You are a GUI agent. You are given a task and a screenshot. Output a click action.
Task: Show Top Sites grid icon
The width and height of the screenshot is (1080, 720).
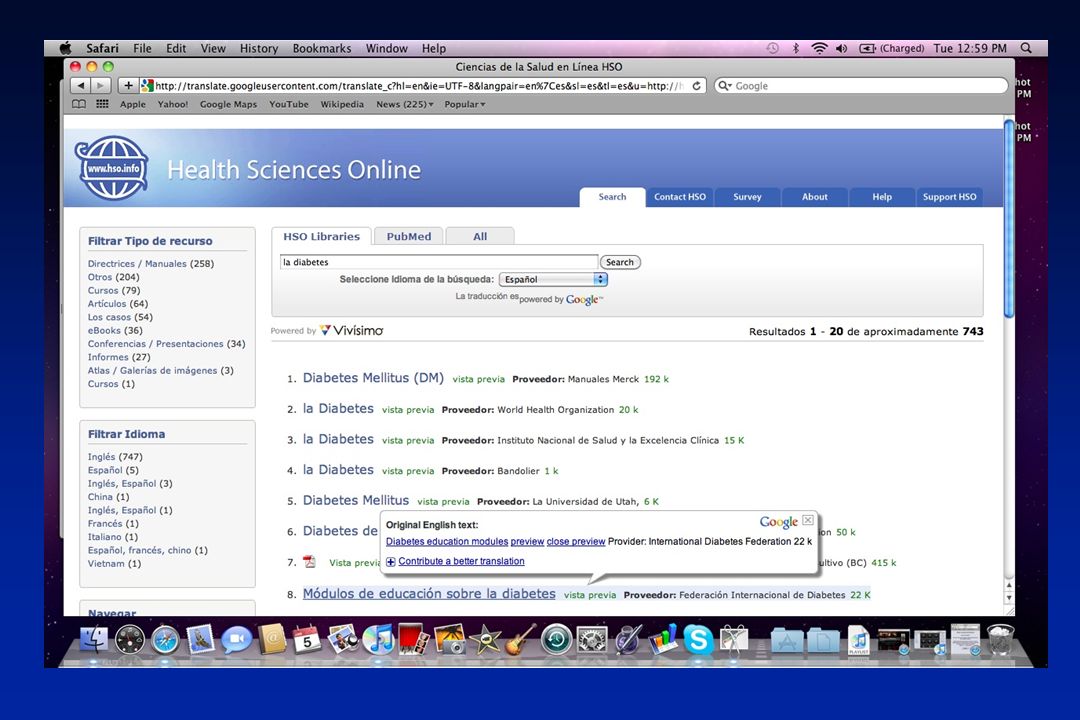pos(102,104)
